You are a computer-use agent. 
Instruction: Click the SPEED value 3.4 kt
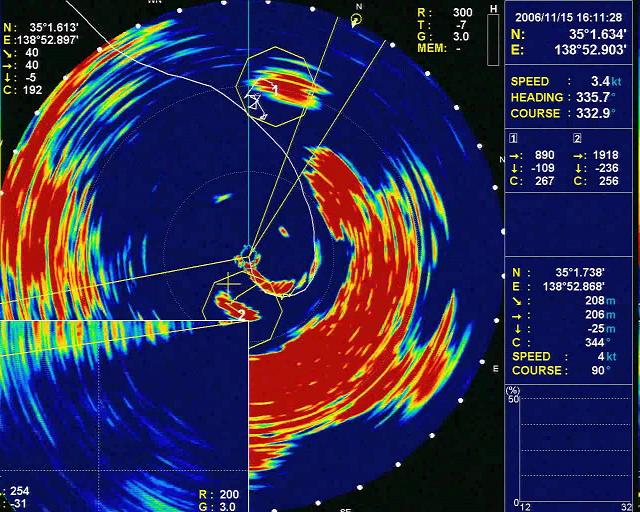click(x=606, y=81)
